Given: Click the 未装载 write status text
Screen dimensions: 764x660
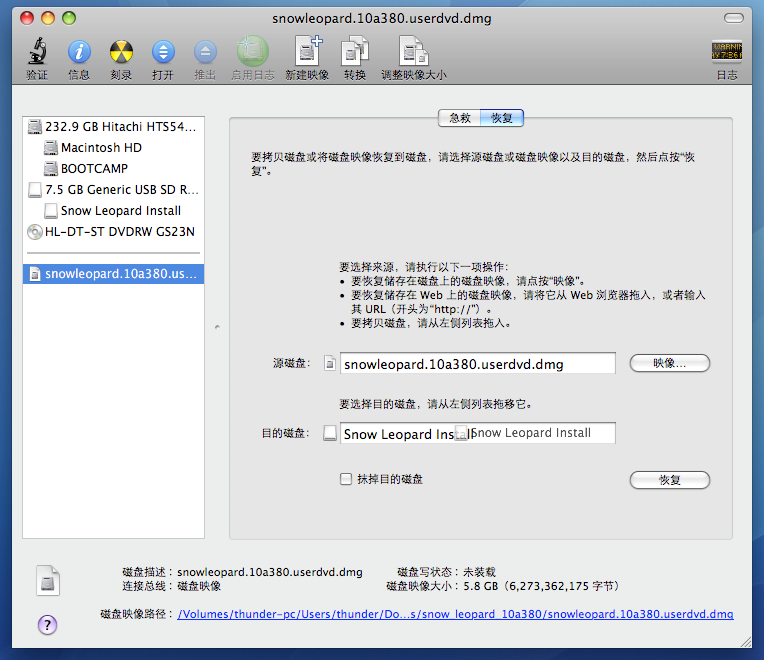Looking at the screenshot, I should (x=479, y=572).
